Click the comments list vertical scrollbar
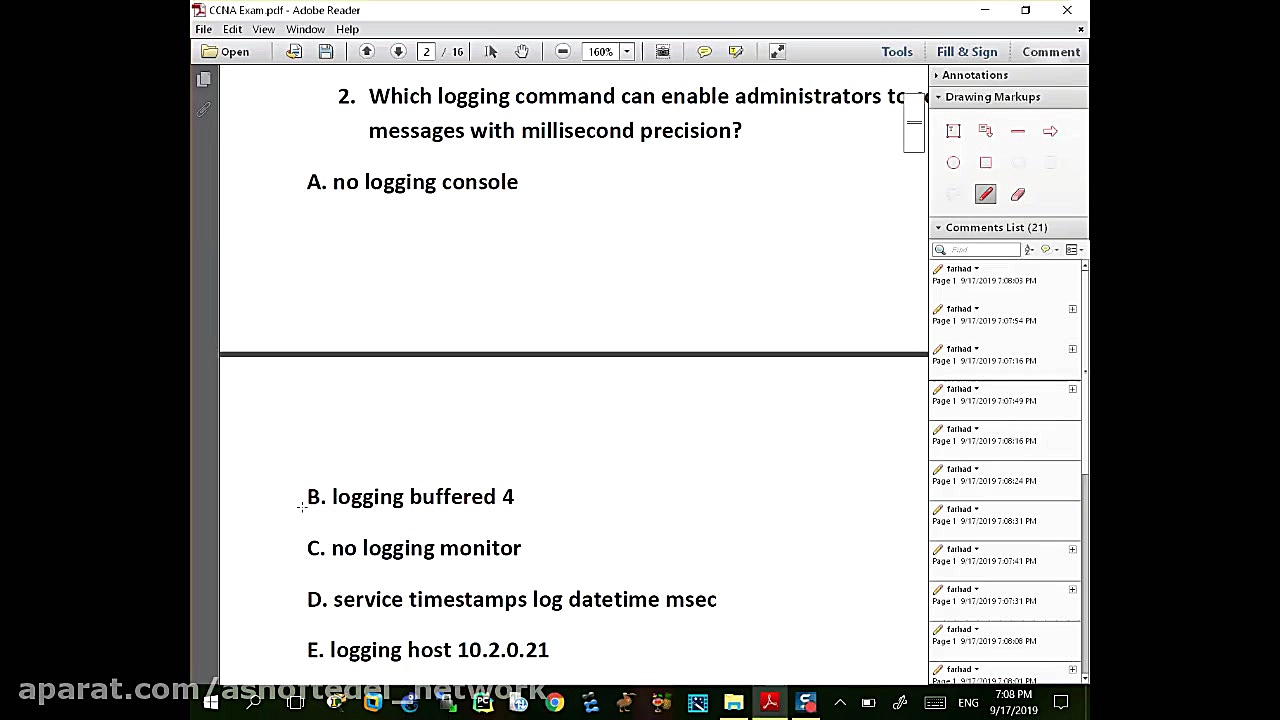The width and height of the screenshot is (1280, 720). point(1085,470)
